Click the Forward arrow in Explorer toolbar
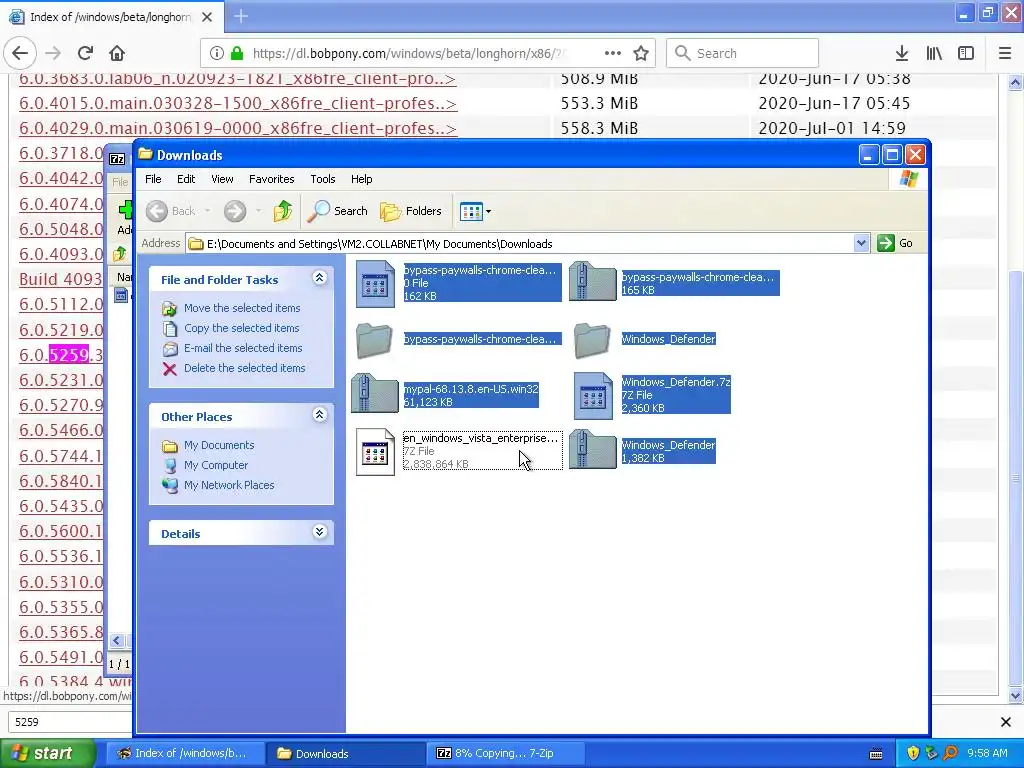Screen dimensions: 1024x768 tap(234, 211)
